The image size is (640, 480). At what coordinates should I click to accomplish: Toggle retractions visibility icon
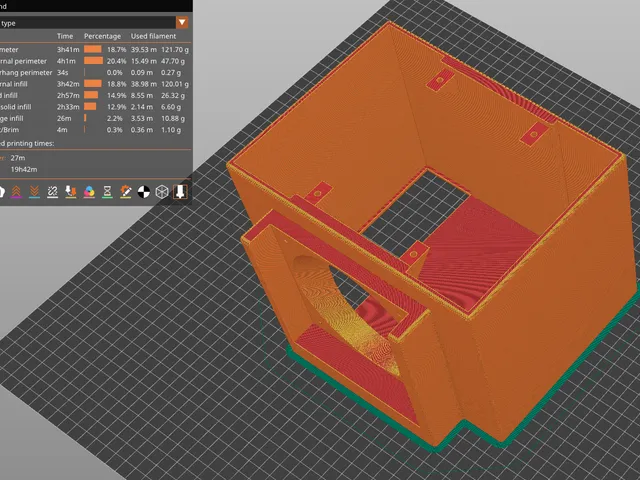click(16, 191)
